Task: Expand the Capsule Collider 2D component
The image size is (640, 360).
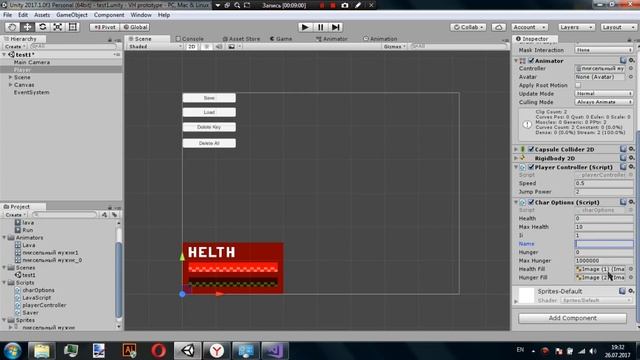Action: pos(516,149)
